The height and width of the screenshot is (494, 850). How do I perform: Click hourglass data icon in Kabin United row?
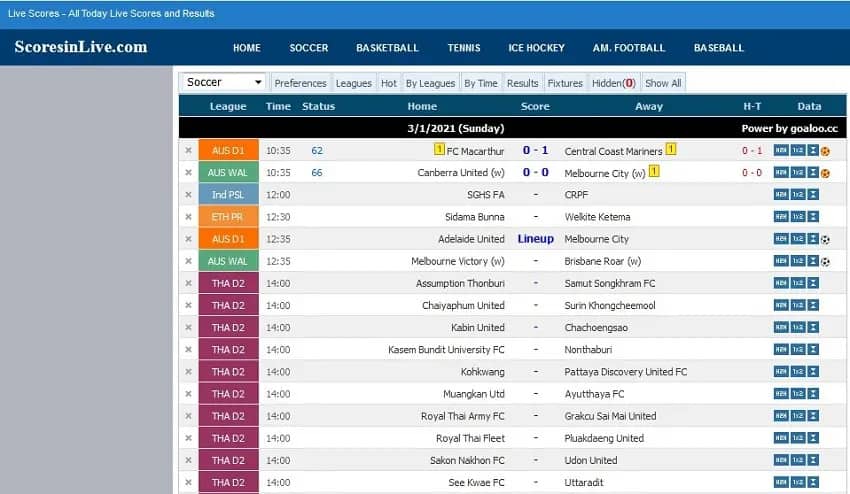pyautogui.click(x=813, y=328)
